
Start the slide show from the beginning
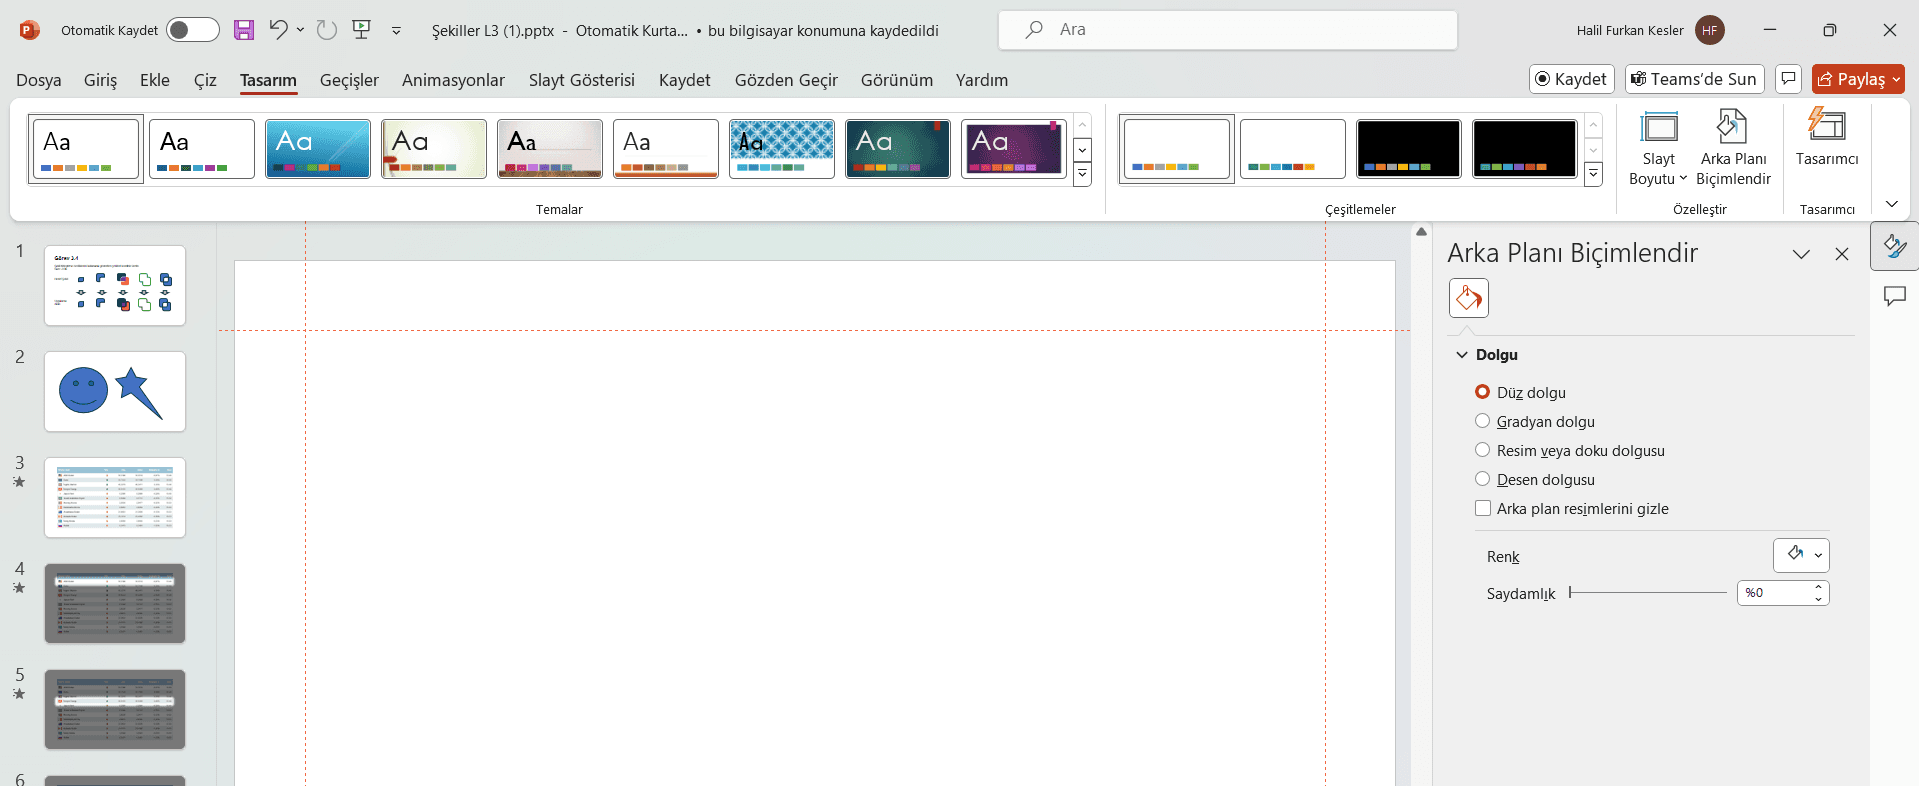point(362,30)
